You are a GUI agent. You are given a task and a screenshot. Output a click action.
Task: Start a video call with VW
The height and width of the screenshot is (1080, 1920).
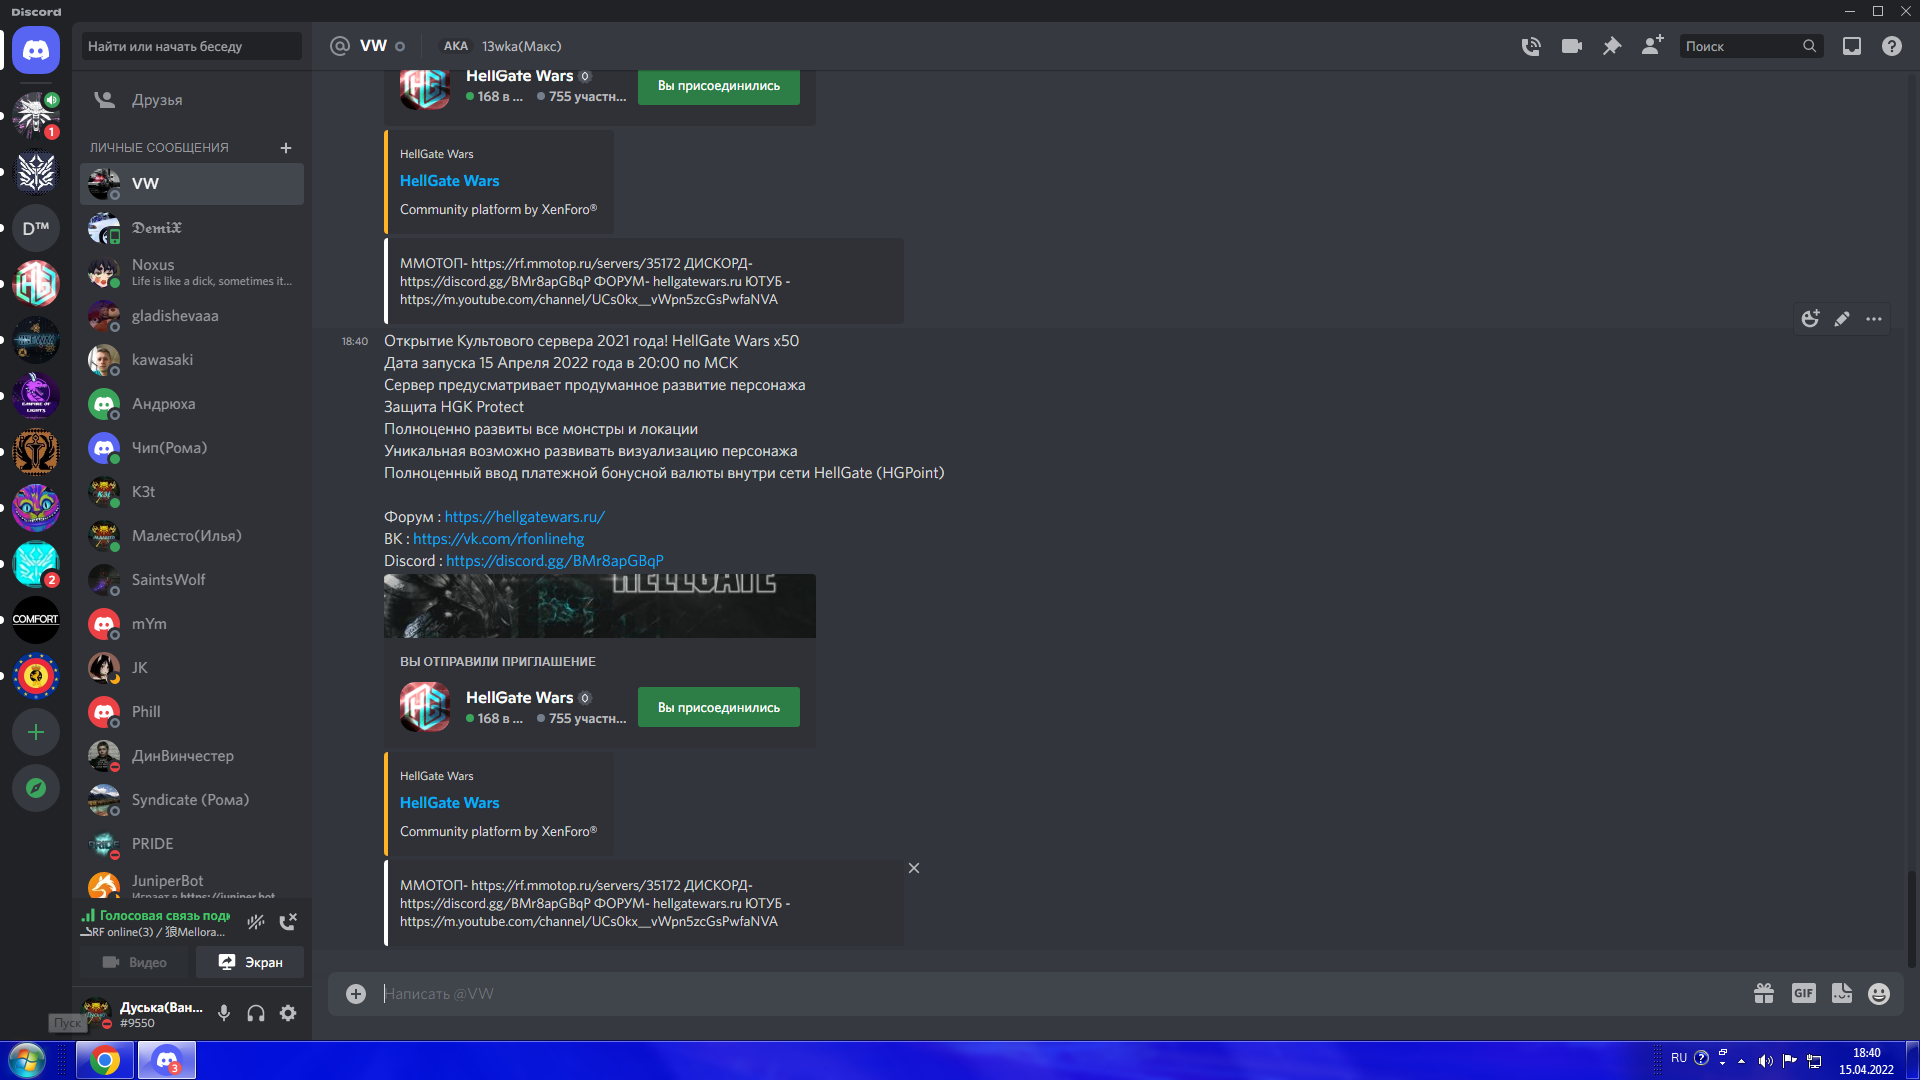(x=1572, y=46)
